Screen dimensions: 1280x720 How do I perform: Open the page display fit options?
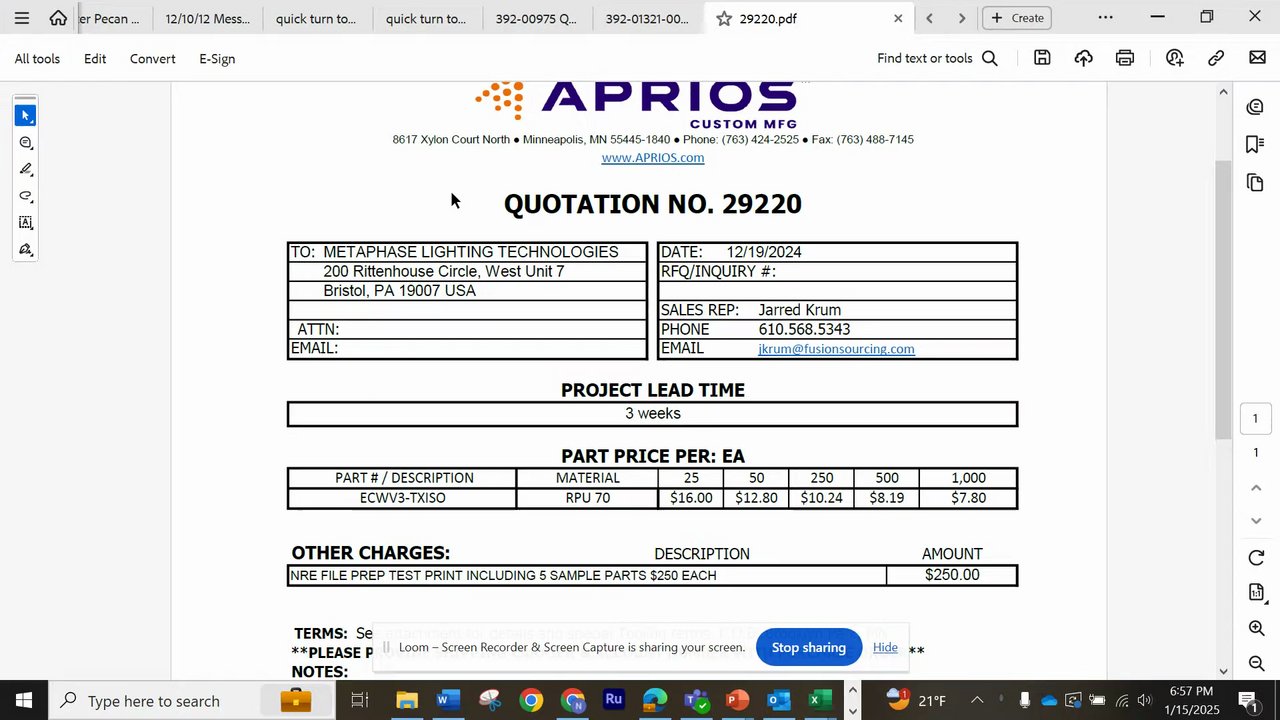[x=1256, y=593]
